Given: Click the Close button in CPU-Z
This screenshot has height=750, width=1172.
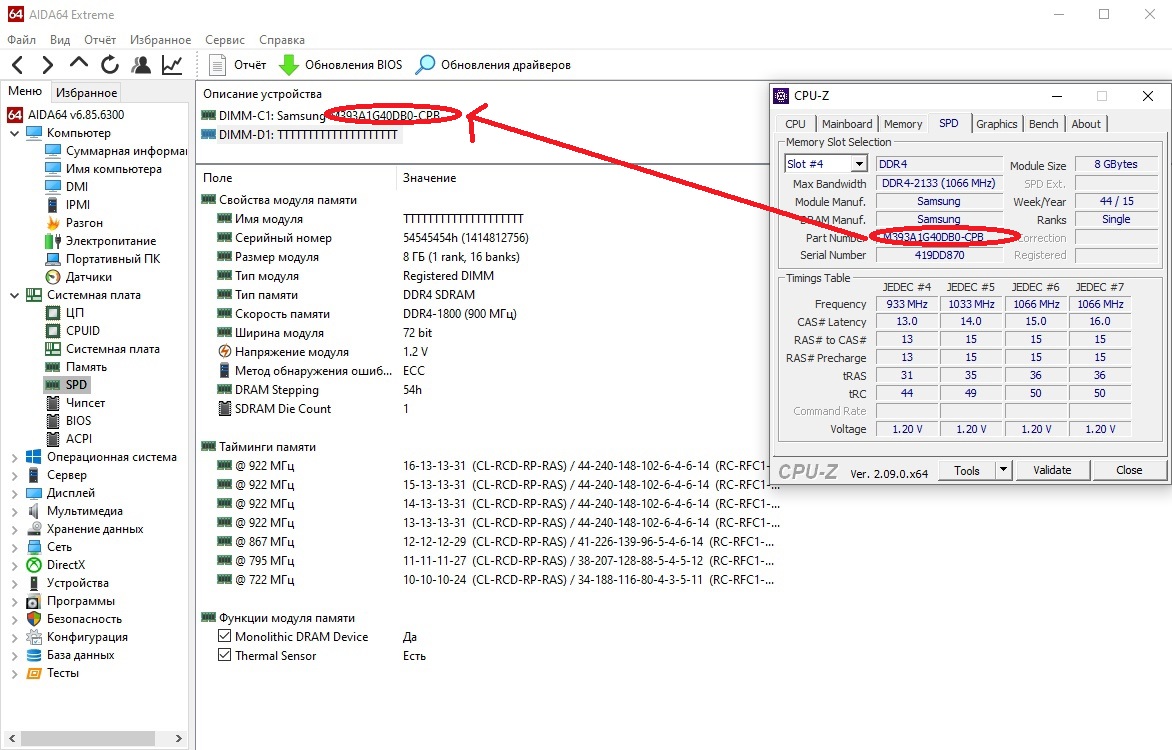Looking at the screenshot, I should pyautogui.click(x=1129, y=470).
